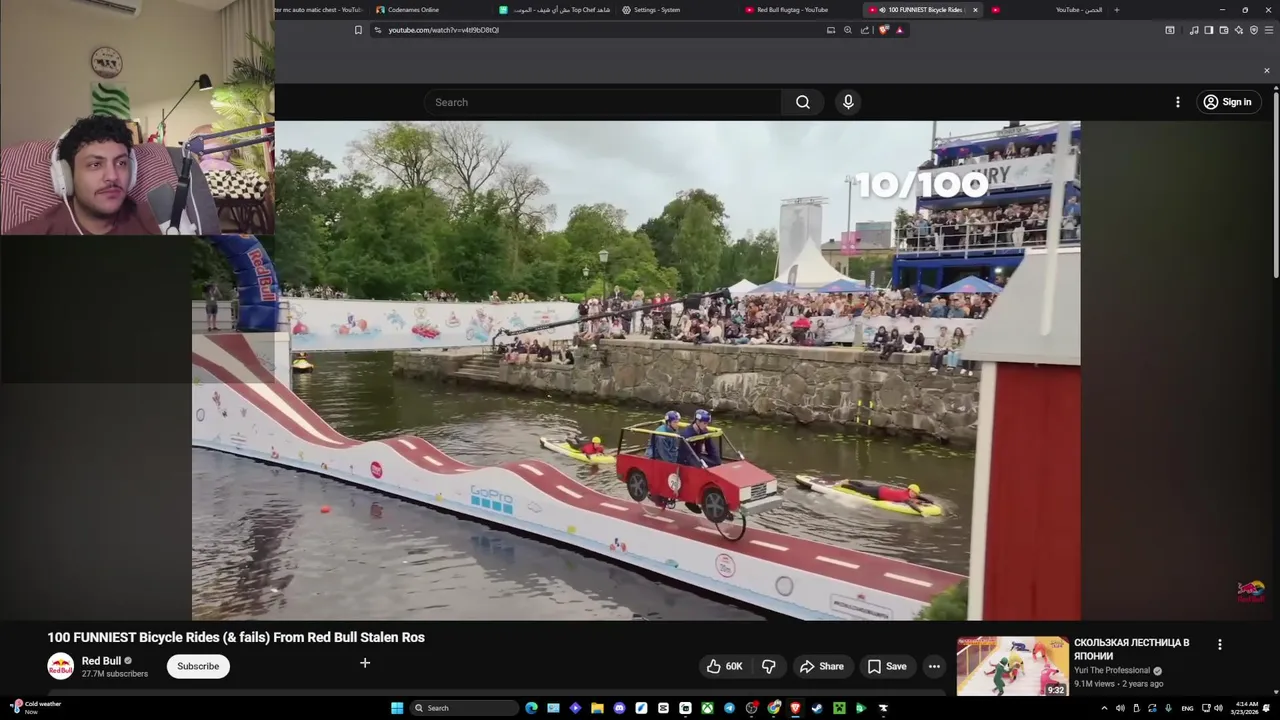This screenshot has height=720, width=1280.
Task: Close the 100 FUNNIEST Bicycle Rides tab
Action: pos(975,10)
